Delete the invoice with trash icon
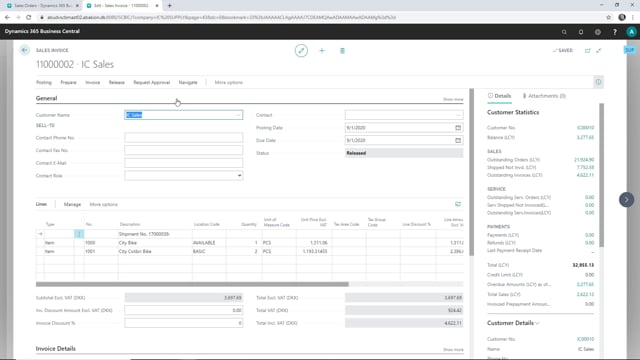Image resolution: width=640 pixels, height=360 pixels. (342, 51)
